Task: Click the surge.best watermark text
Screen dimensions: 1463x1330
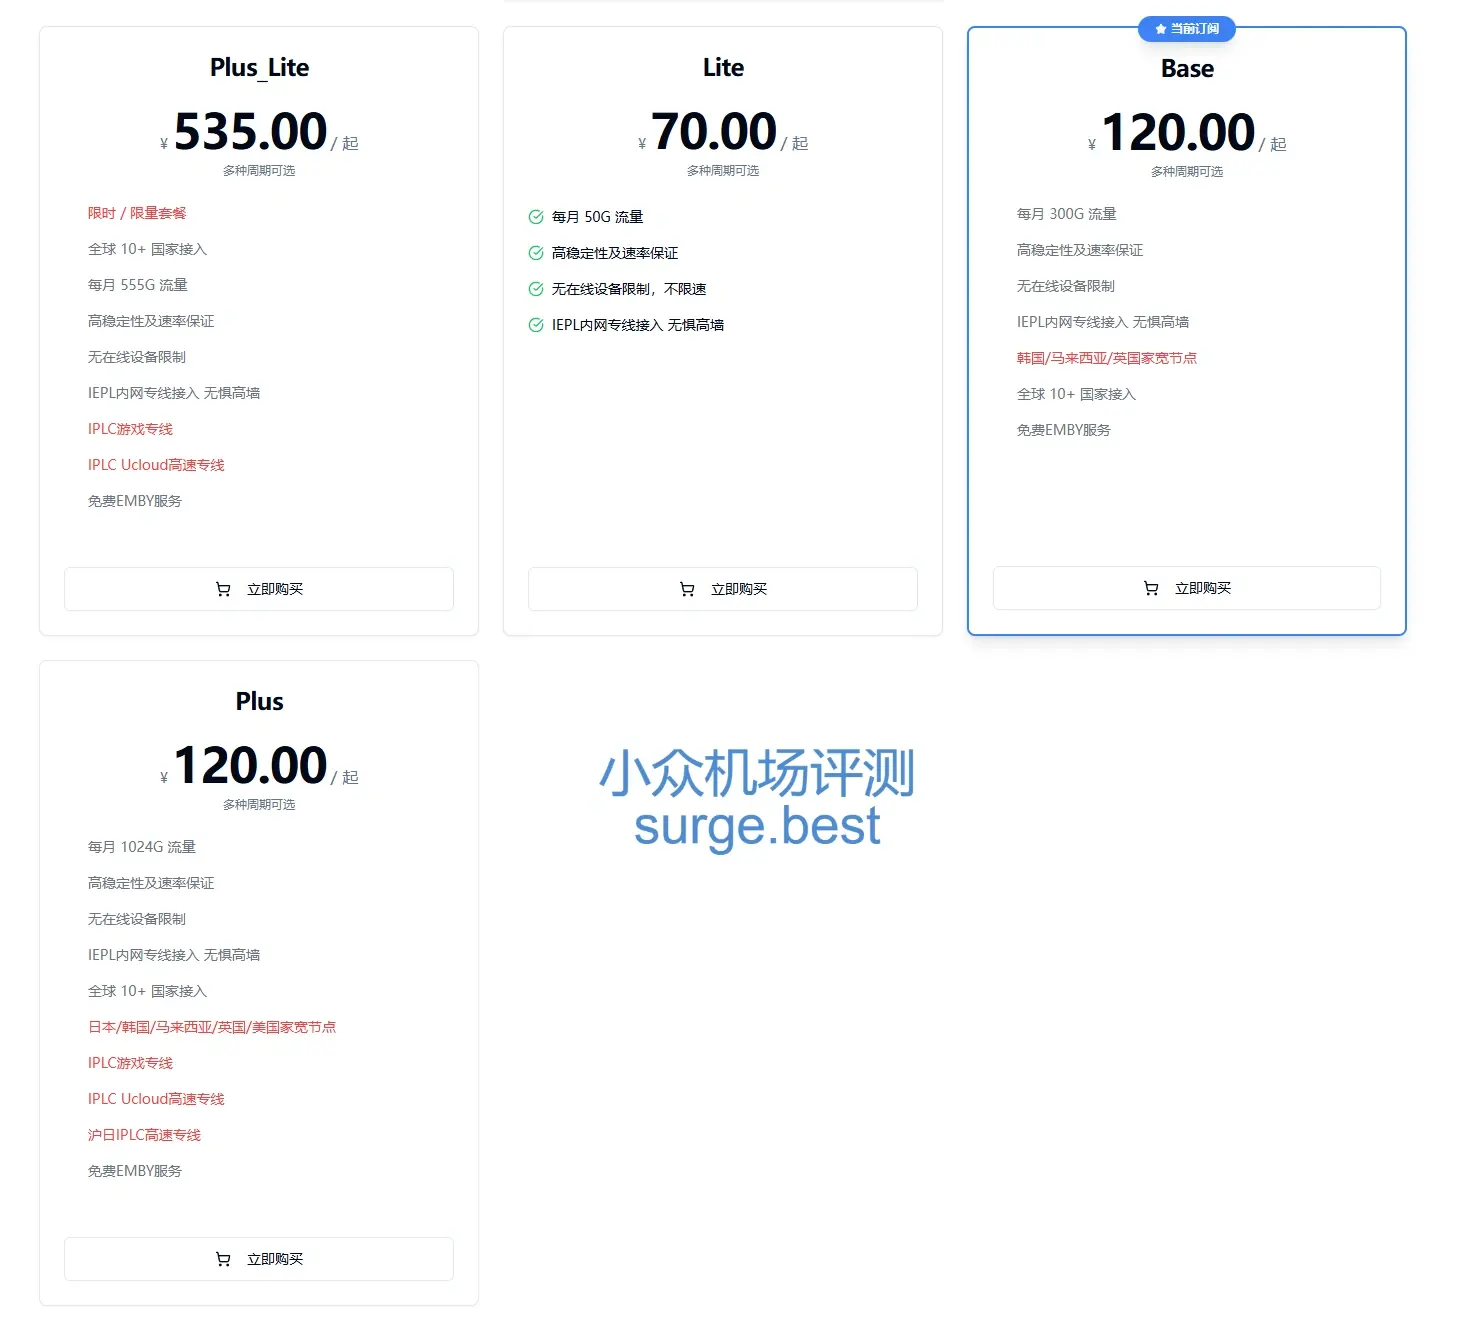Action: click(757, 826)
